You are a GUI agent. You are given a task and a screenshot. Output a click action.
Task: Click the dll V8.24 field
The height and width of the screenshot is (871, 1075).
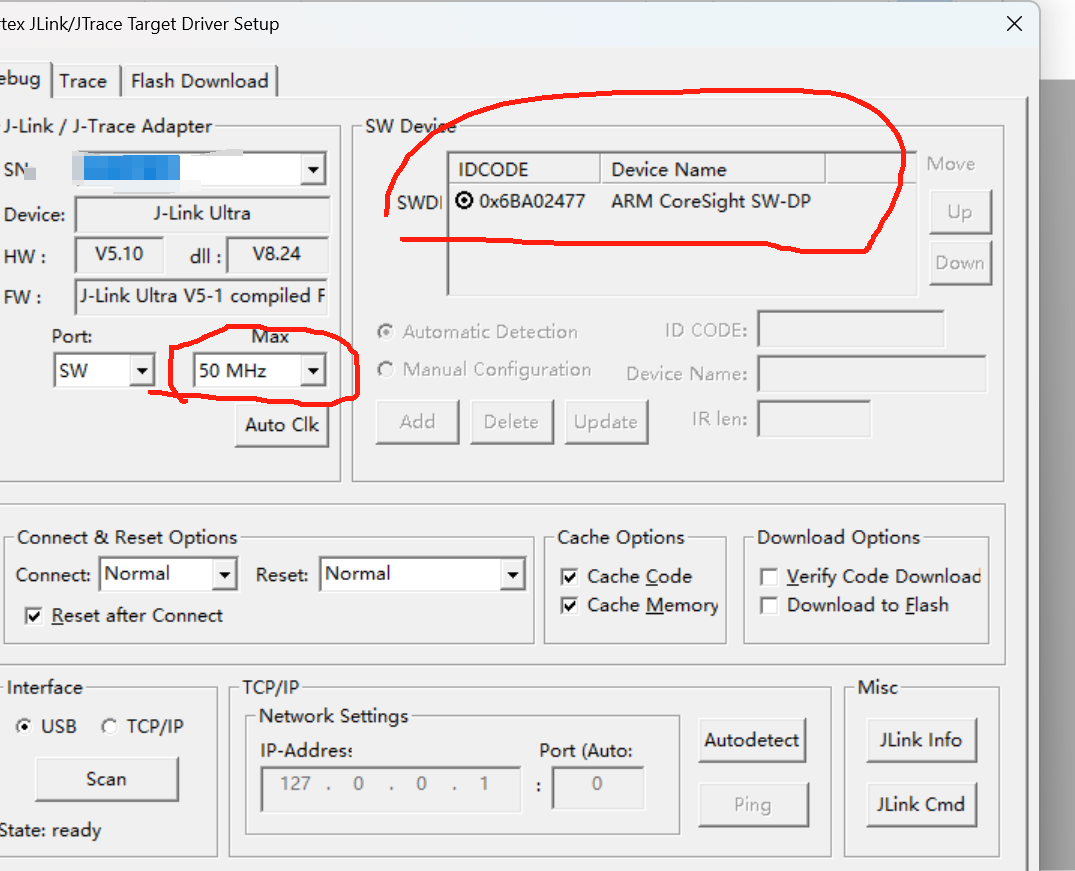pyautogui.click(x=277, y=254)
